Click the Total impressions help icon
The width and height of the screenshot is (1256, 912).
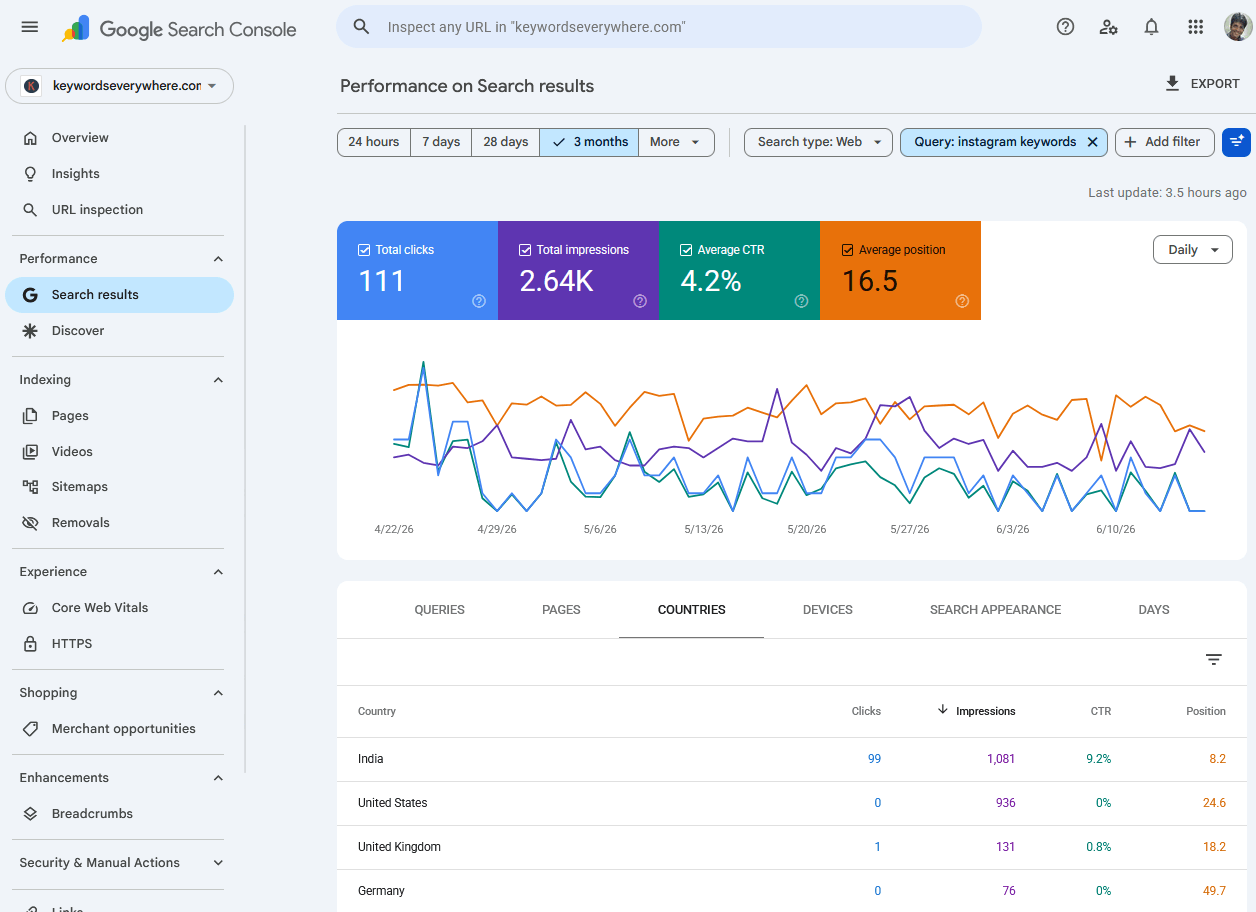coord(640,301)
